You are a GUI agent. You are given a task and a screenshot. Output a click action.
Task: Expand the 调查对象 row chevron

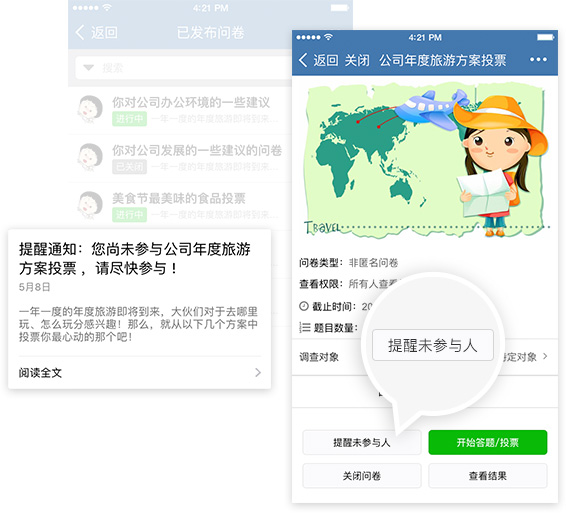click(545, 356)
